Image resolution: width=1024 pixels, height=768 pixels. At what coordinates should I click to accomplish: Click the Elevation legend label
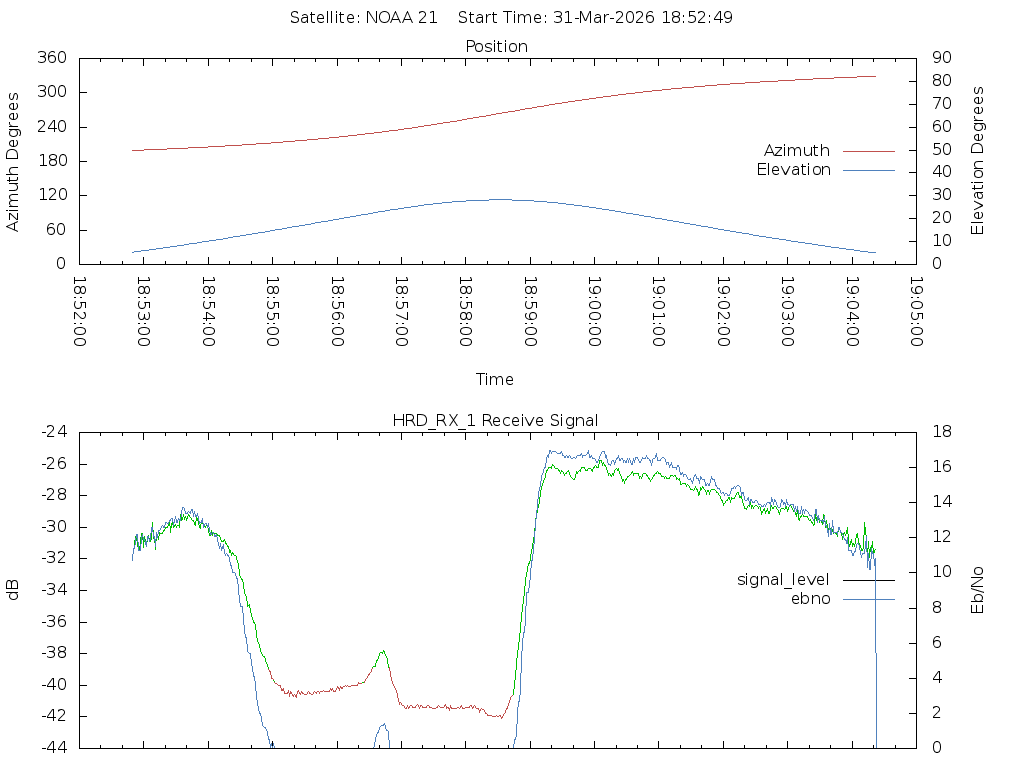793,170
